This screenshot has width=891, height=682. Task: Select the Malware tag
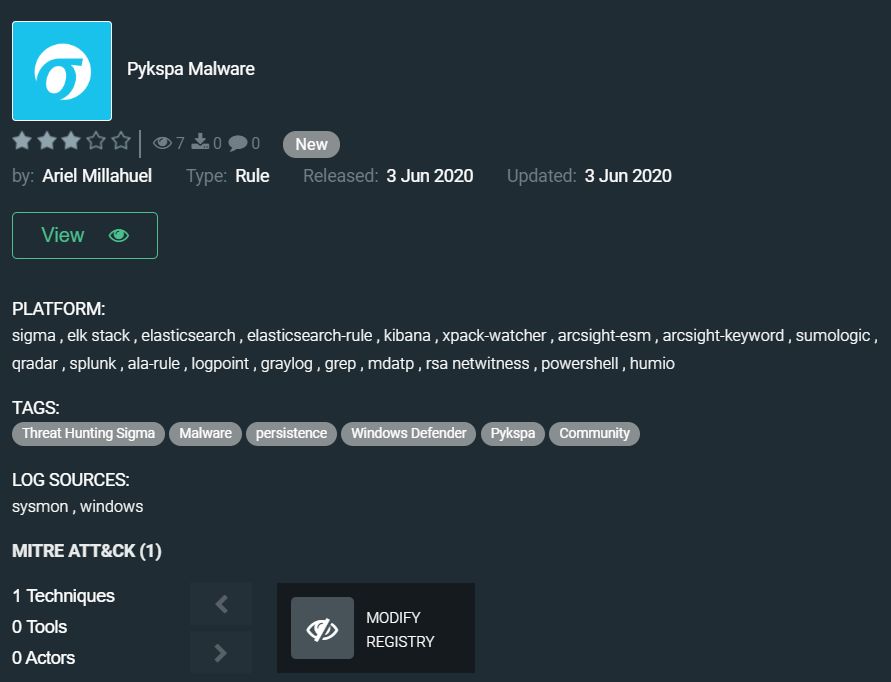(205, 434)
